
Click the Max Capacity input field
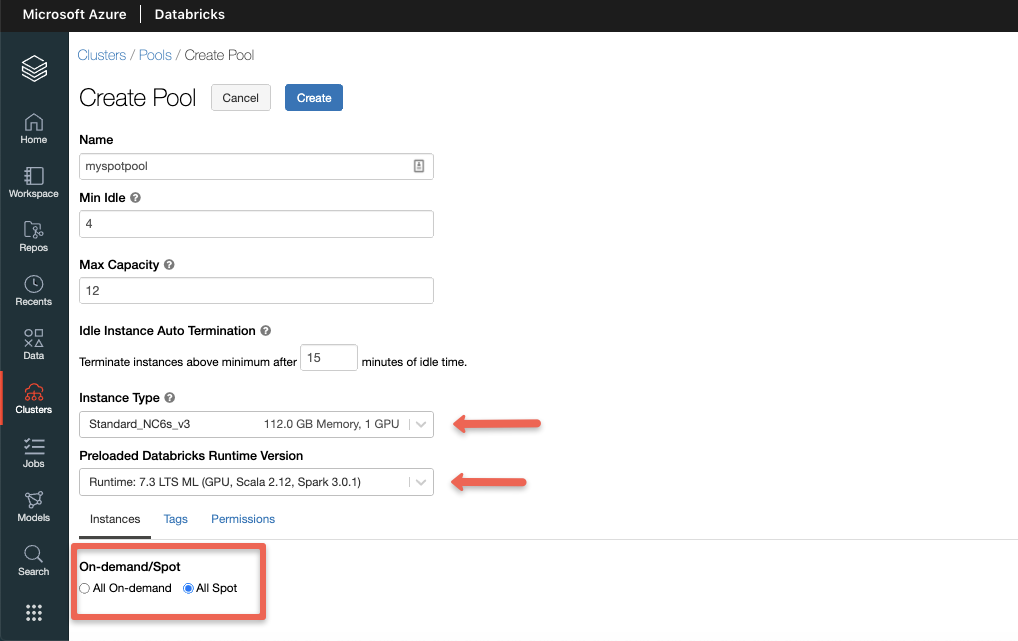(x=256, y=291)
